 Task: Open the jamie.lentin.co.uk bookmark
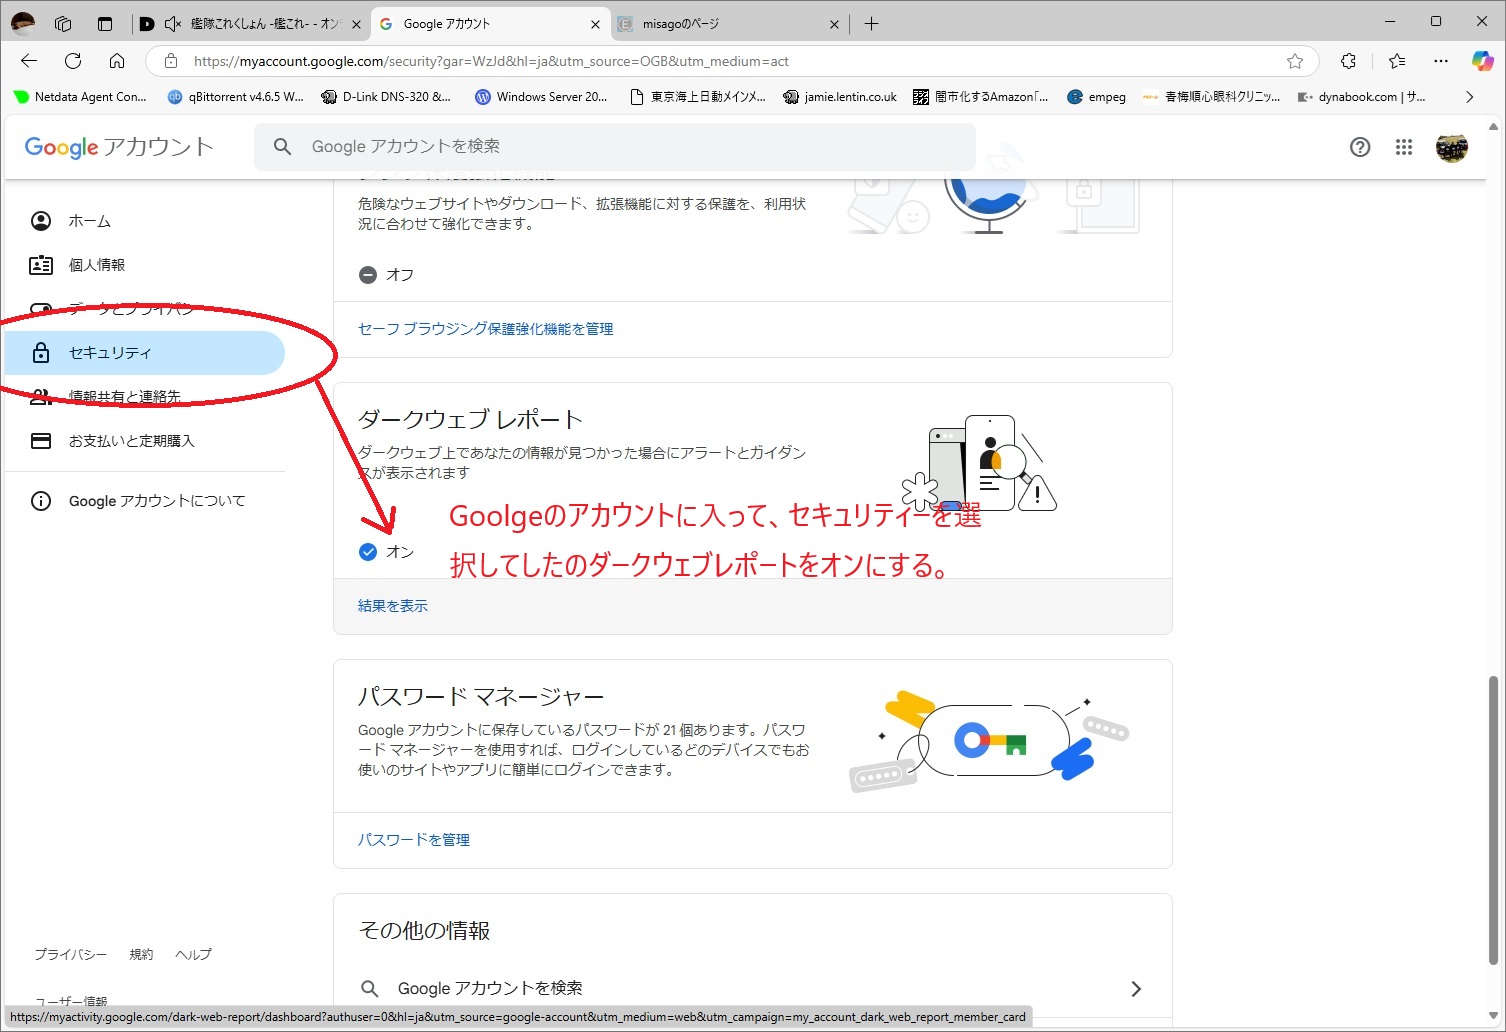click(840, 97)
